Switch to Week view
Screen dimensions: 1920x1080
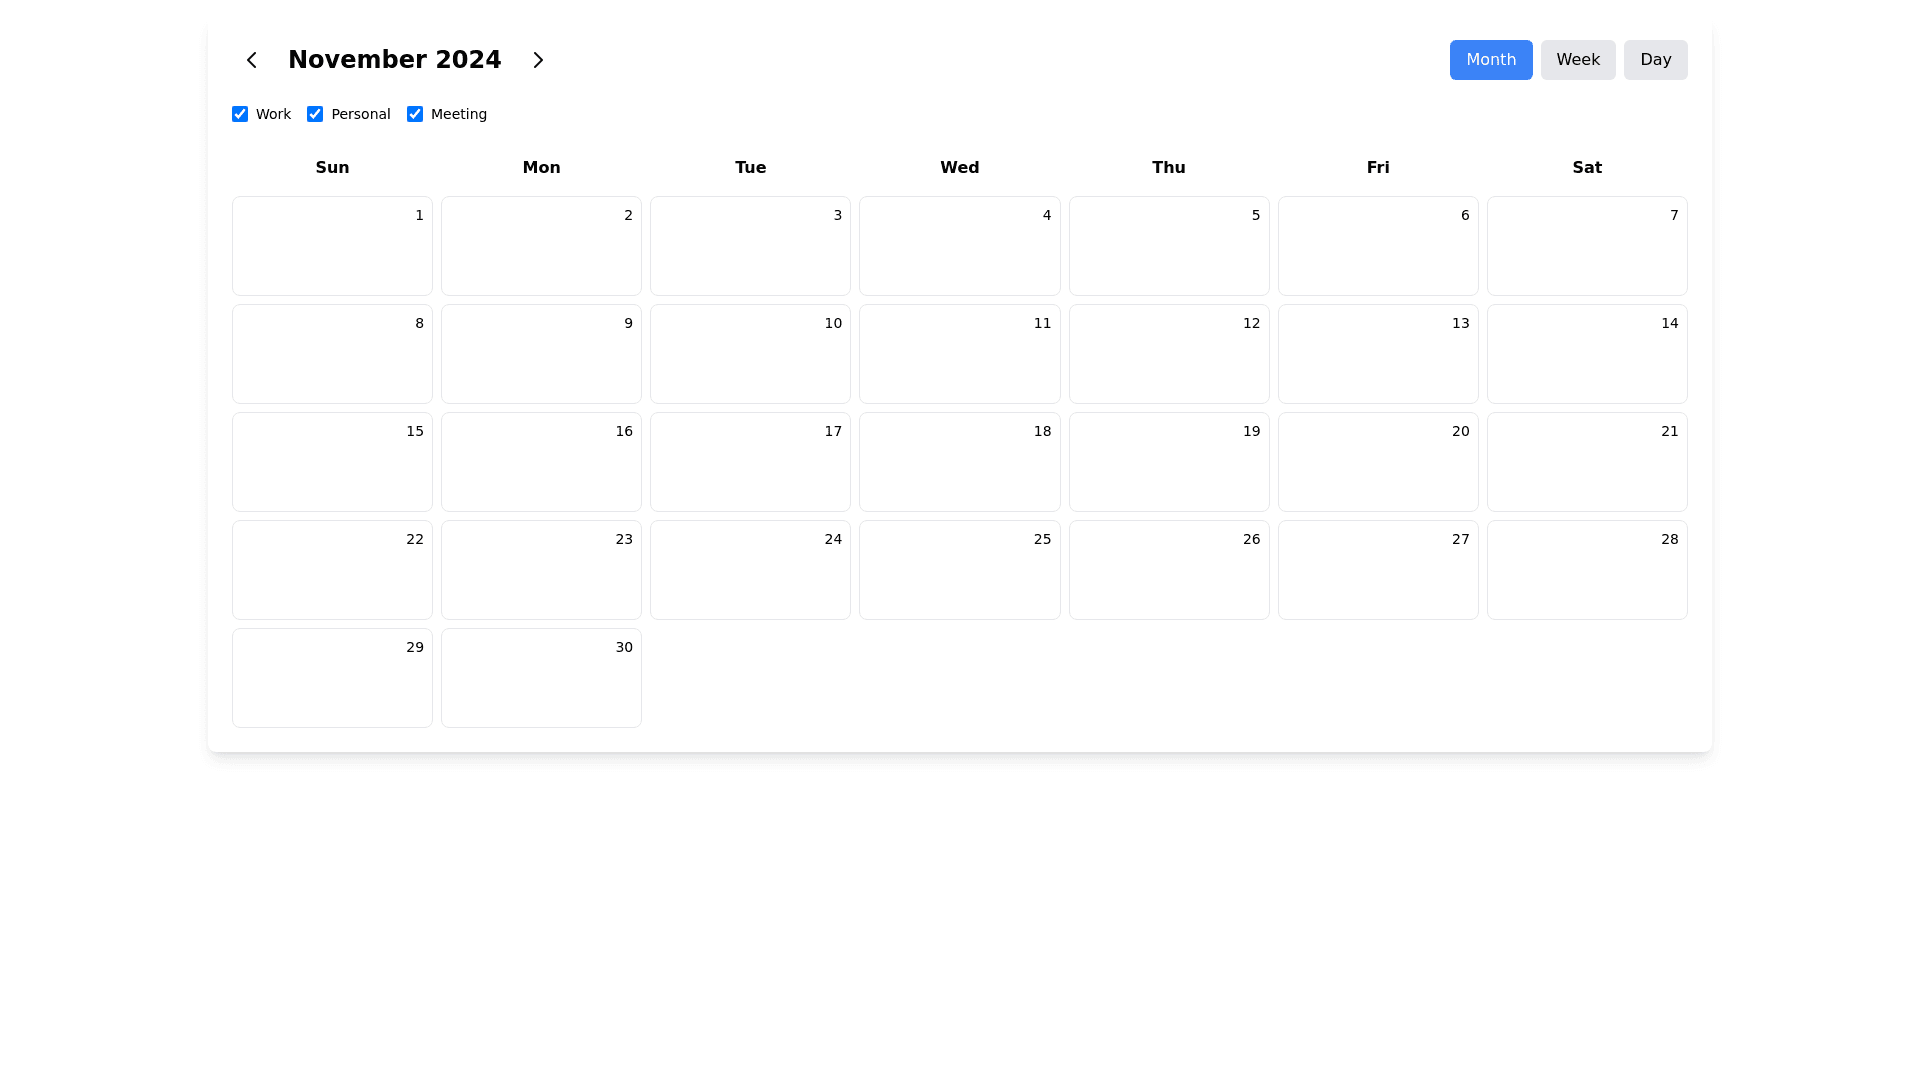[x=1577, y=60]
